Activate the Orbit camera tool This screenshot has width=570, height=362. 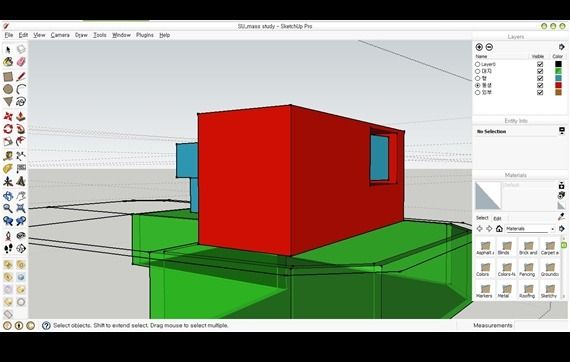[8, 196]
